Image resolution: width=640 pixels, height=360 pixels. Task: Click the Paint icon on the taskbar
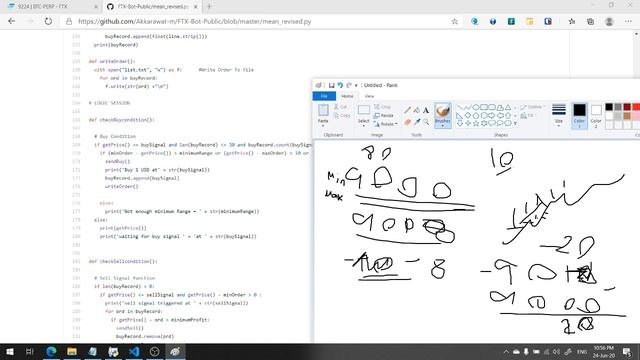pos(175,351)
